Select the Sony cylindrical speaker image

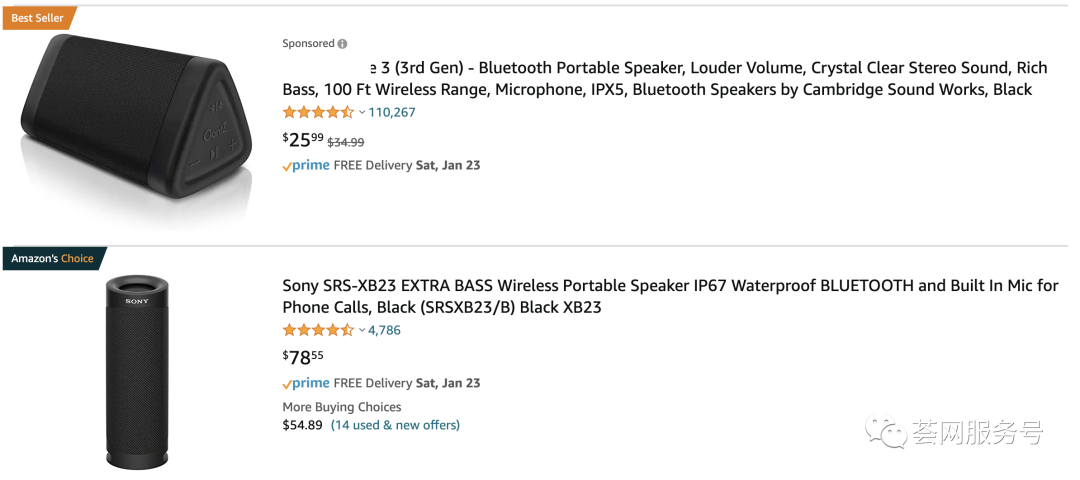coord(138,365)
